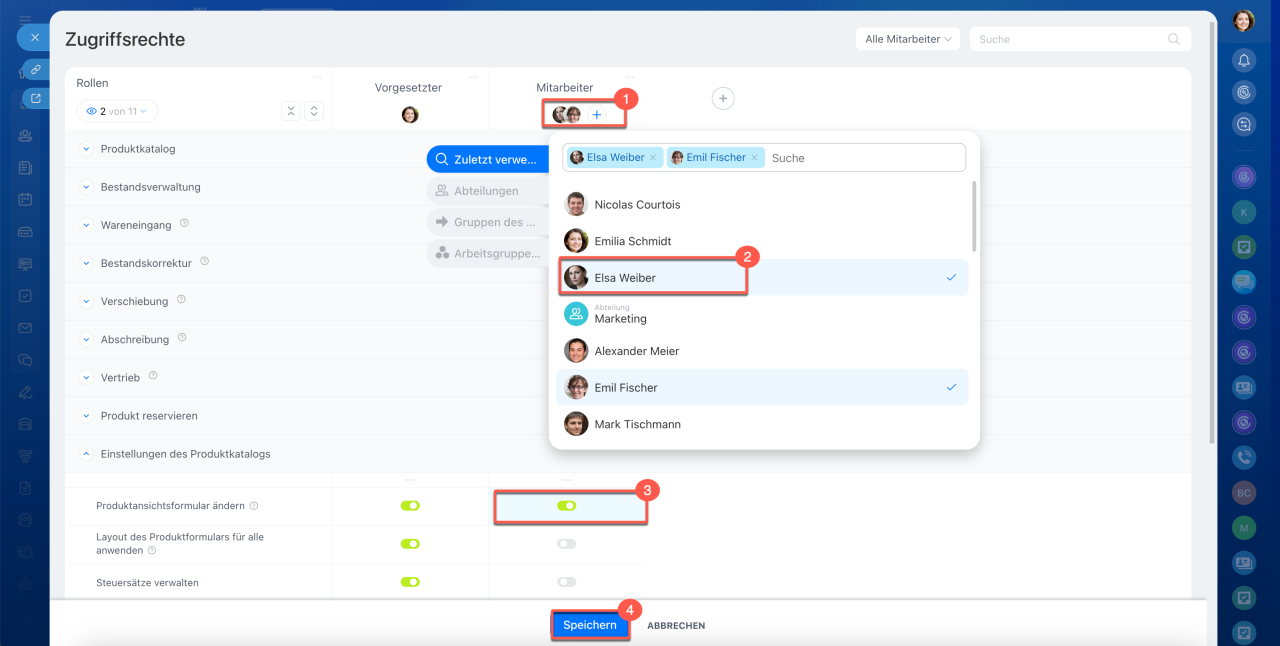Image resolution: width=1280 pixels, height=646 pixels.
Task: Select Emilia Schmidt from the list
Action: pyautogui.click(x=762, y=241)
